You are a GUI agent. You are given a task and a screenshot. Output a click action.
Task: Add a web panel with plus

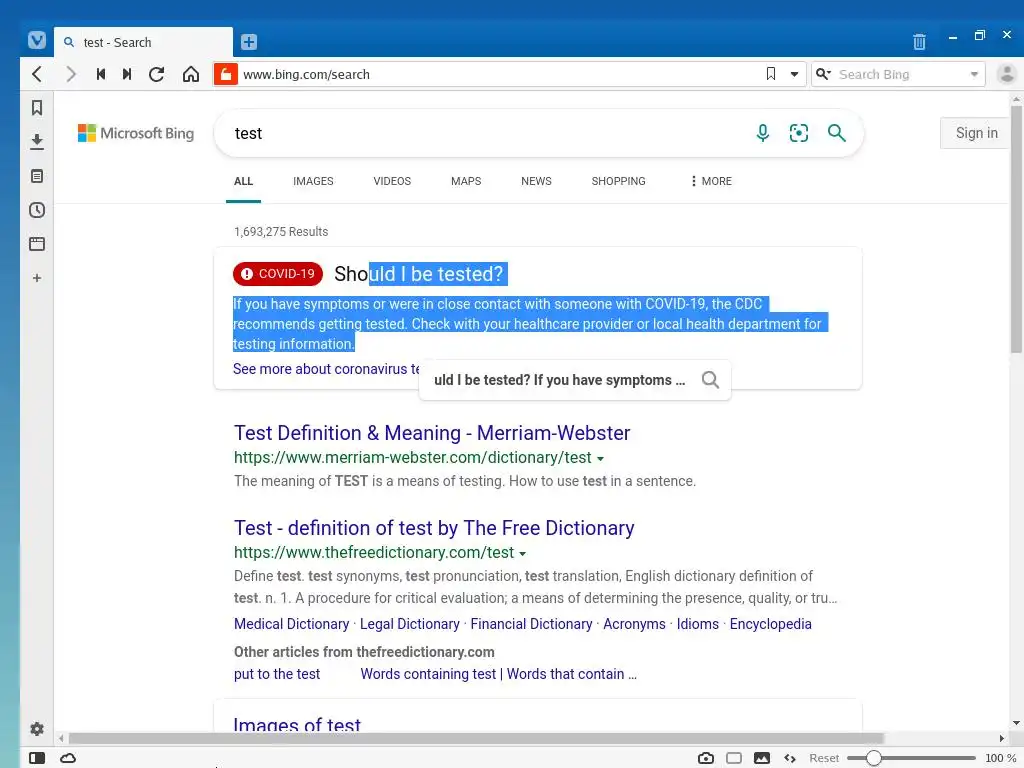click(x=37, y=278)
